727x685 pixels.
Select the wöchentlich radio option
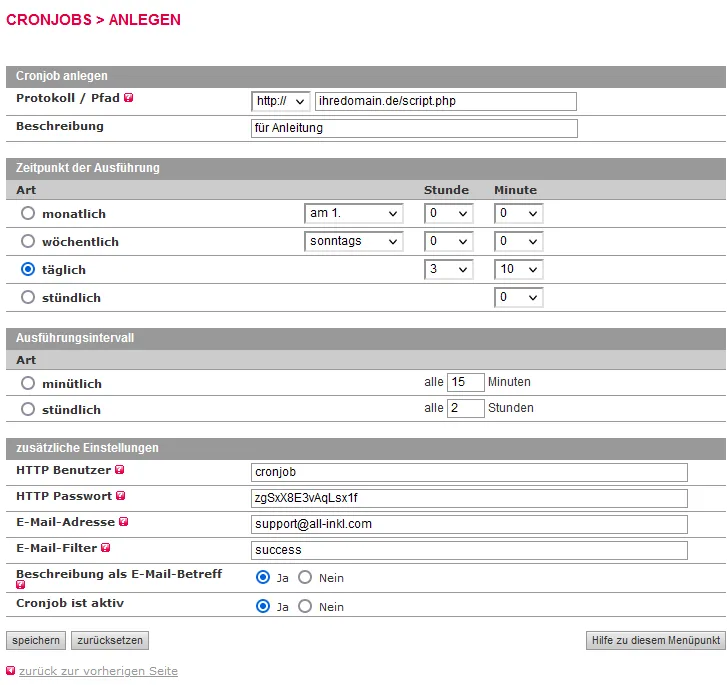pos(28,241)
